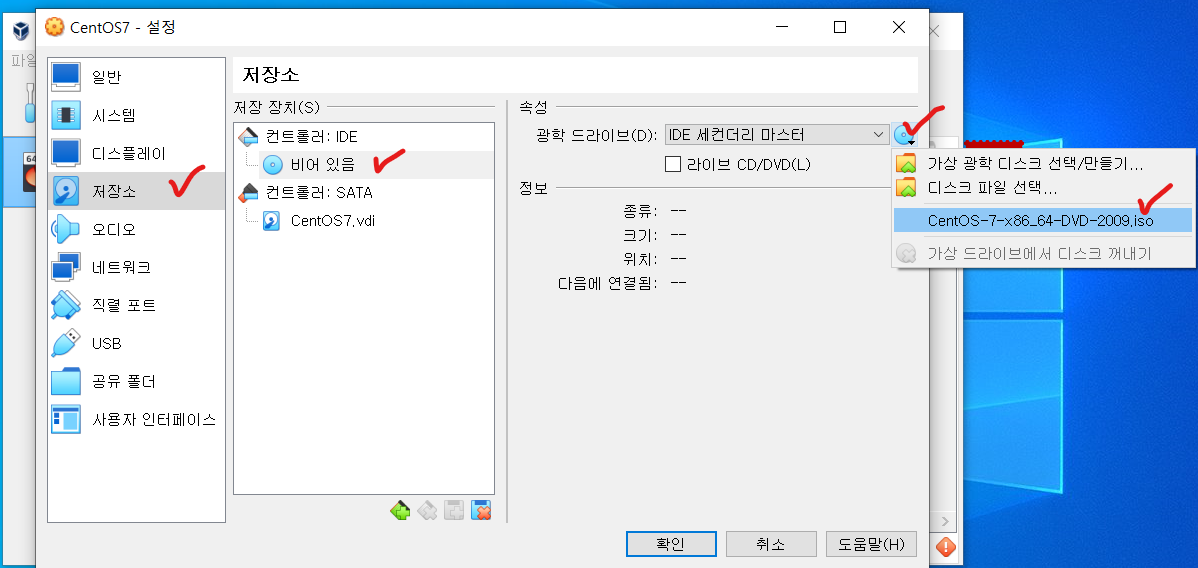Click the 공유 폴더 folder icon
1198x568 pixels.
coord(66,381)
